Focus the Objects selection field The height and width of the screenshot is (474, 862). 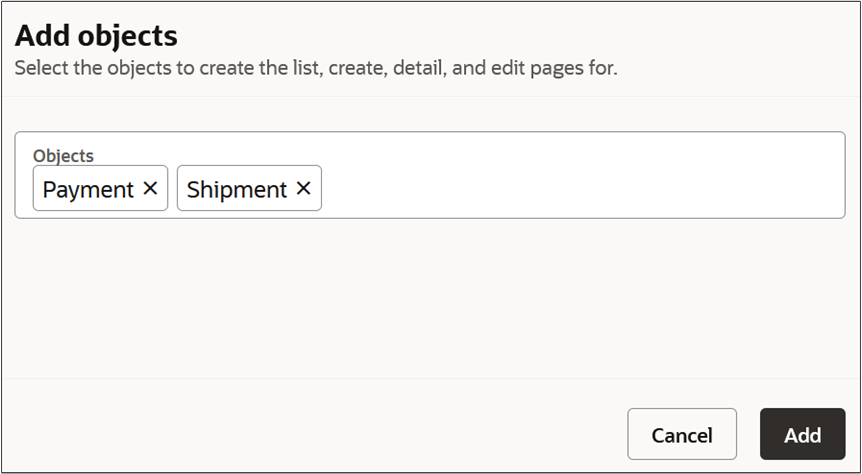[x=580, y=188]
